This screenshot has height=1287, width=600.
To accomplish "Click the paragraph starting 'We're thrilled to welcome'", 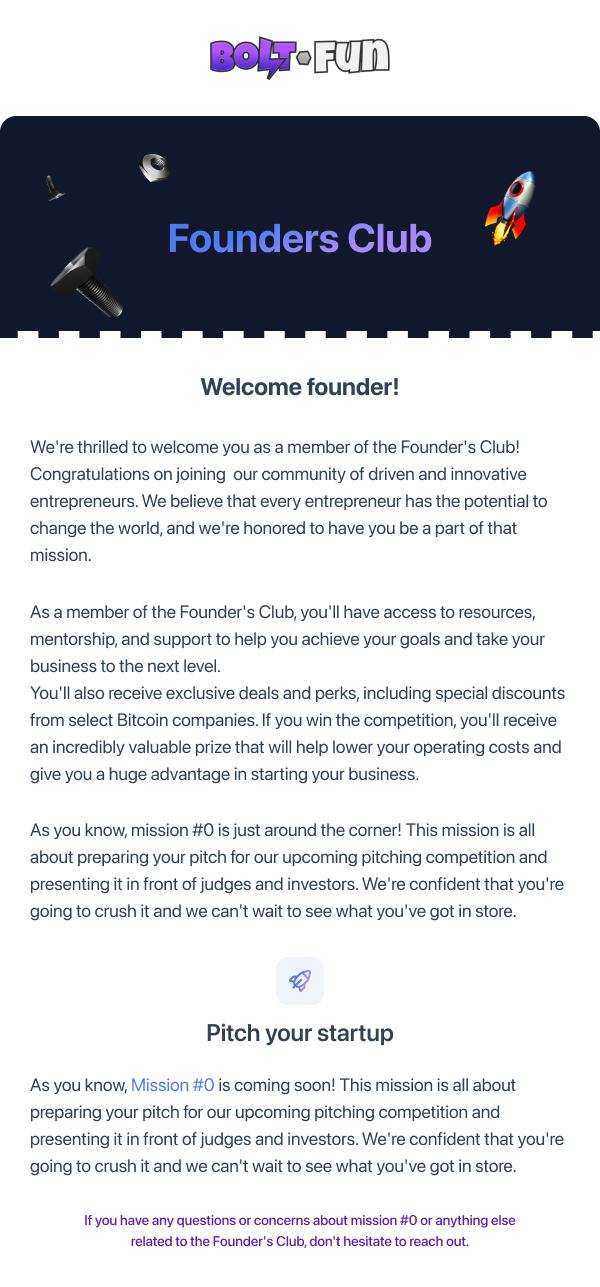I will pyautogui.click(x=289, y=500).
